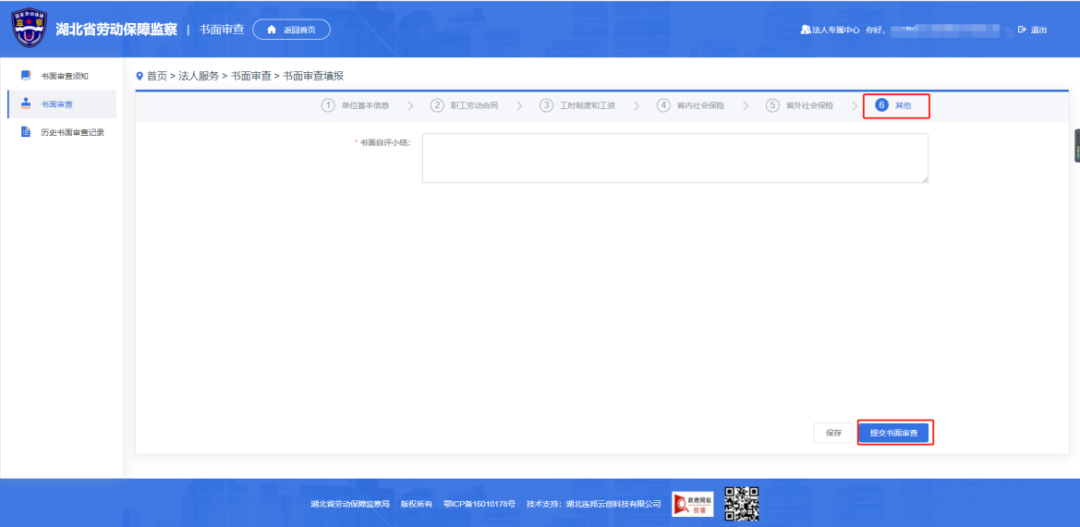Submit with the 提交书面审查 button
Viewport: 1080px width, 527px height.
[x=894, y=433]
